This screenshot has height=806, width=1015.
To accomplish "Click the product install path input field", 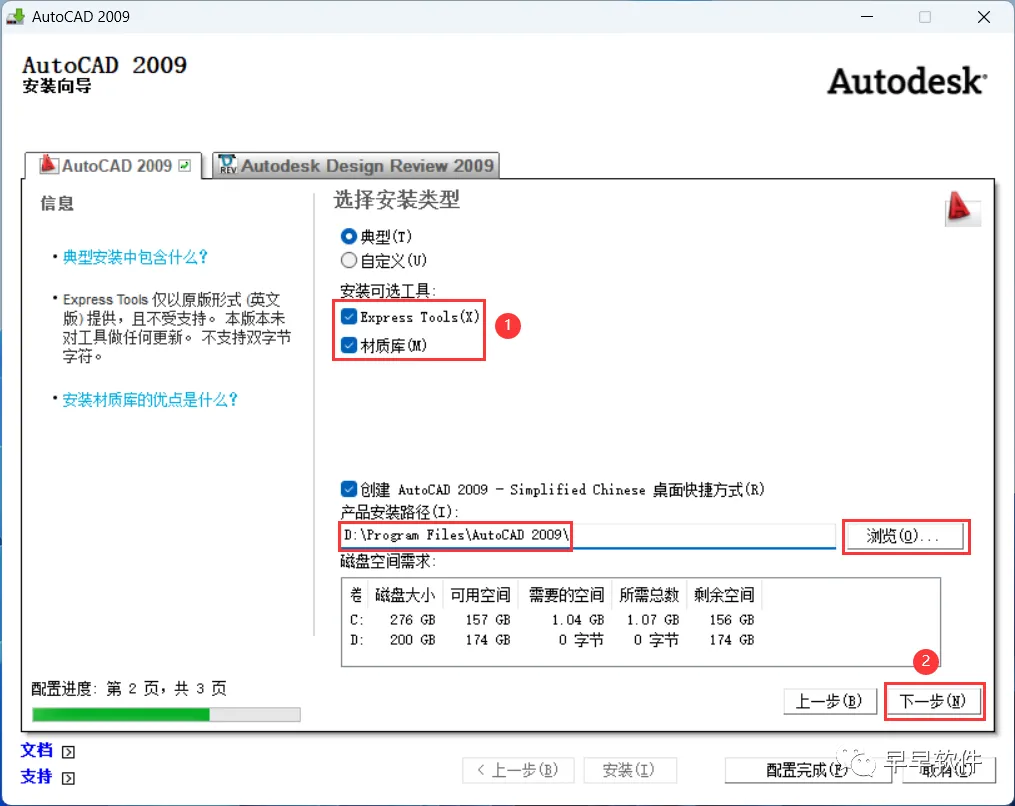I will tap(588, 535).
